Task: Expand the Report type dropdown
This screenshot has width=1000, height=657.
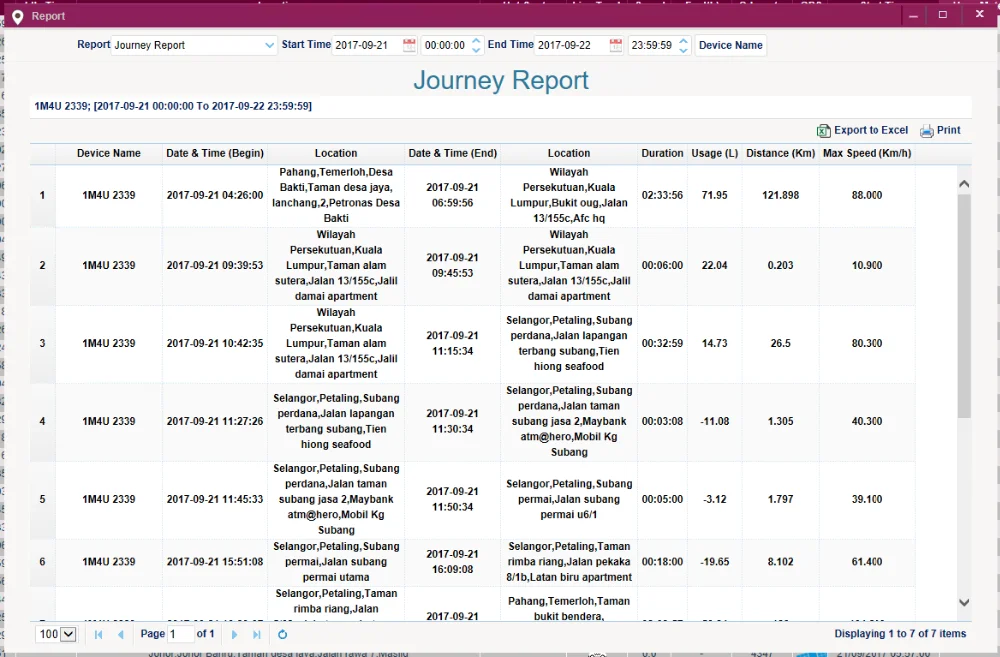Action: [x=270, y=45]
